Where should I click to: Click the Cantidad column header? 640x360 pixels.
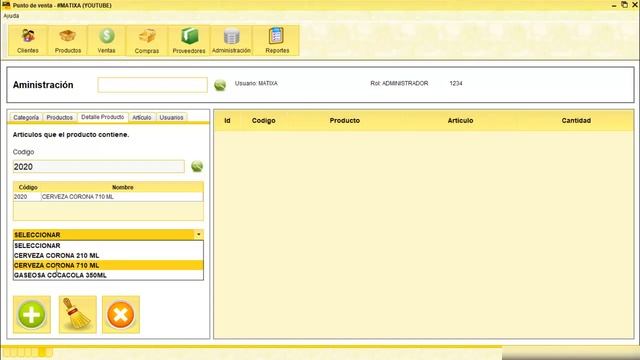(x=576, y=120)
